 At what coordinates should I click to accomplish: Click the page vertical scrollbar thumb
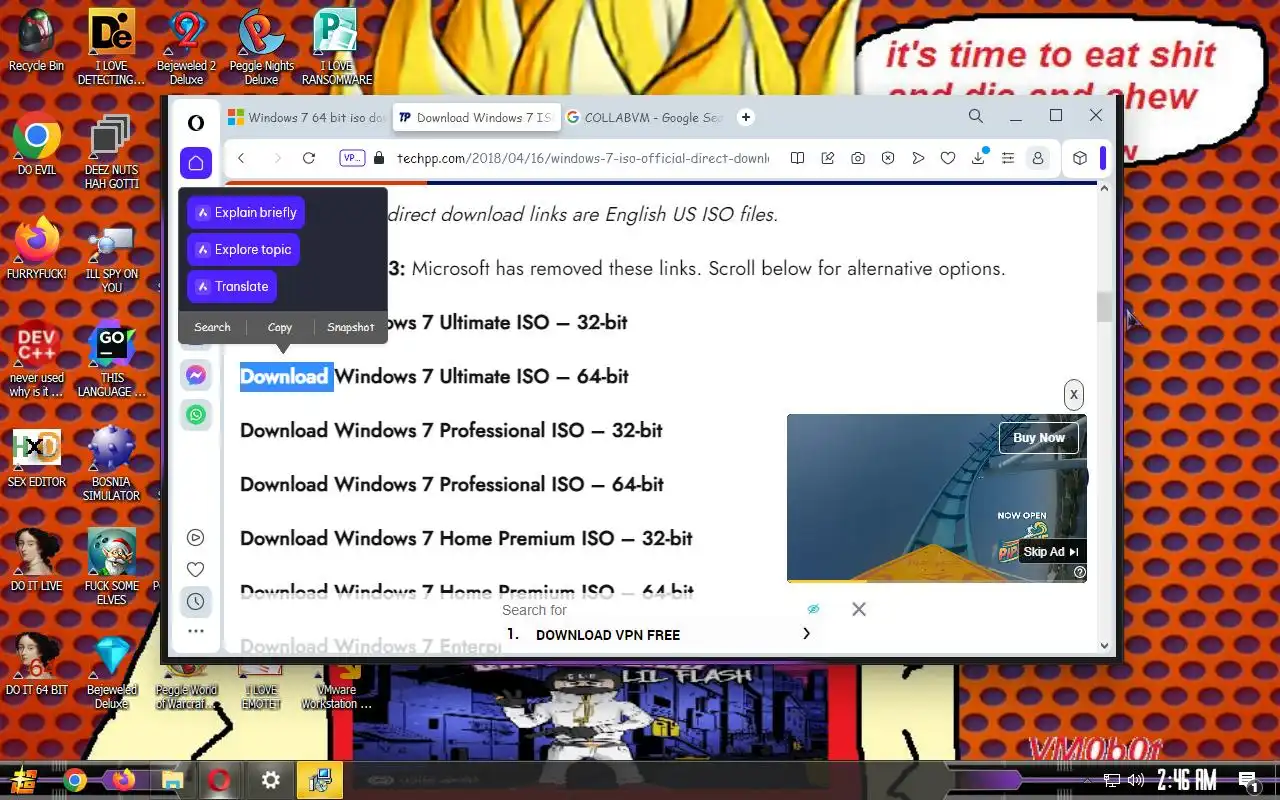coord(1104,307)
